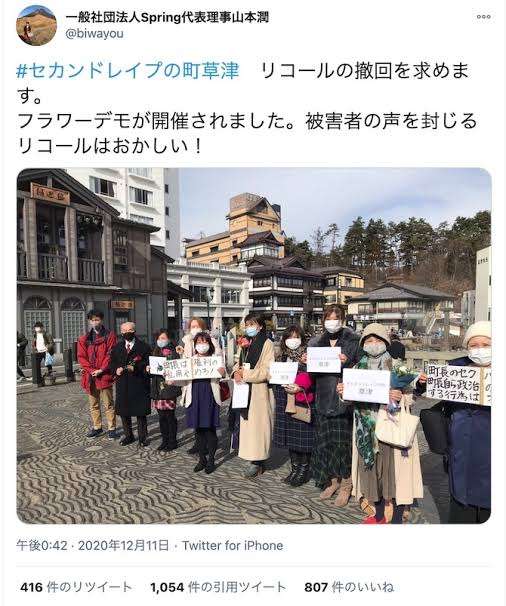
Task: Open the three-dot more options menu
Action: coord(483,17)
